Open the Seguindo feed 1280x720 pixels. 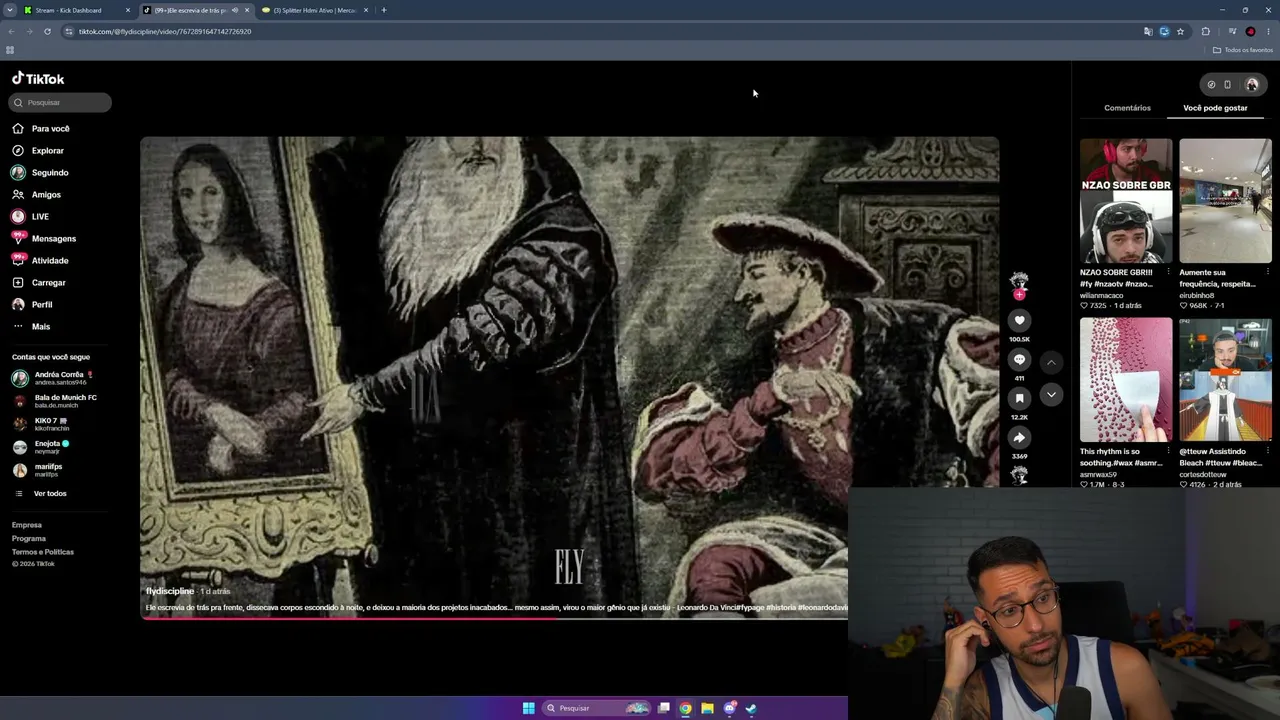coord(40,173)
